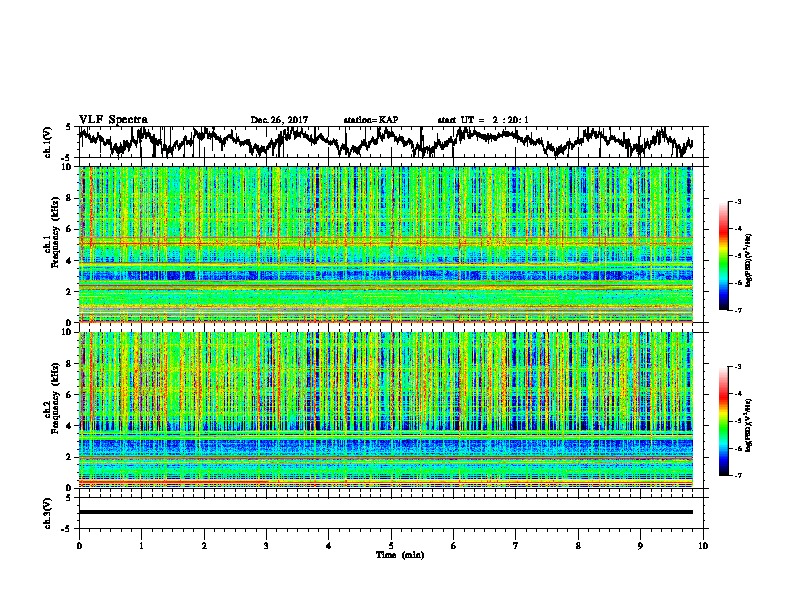792x612 pixels.
Task: Click the "5" volt tick on ch.1(V) axis
Action: click(68, 127)
